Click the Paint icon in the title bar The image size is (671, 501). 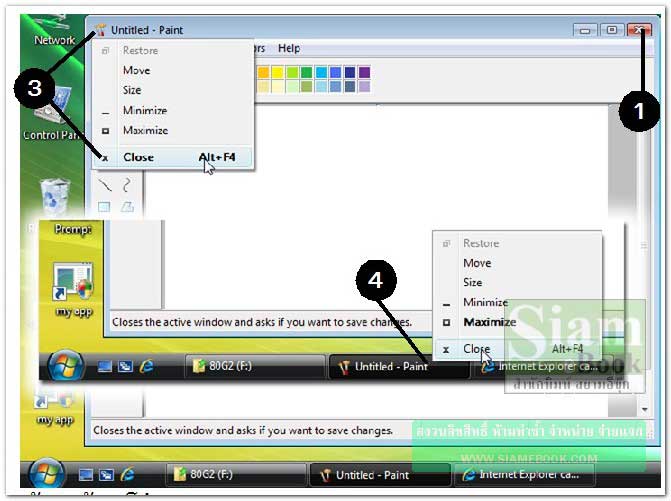101,30
